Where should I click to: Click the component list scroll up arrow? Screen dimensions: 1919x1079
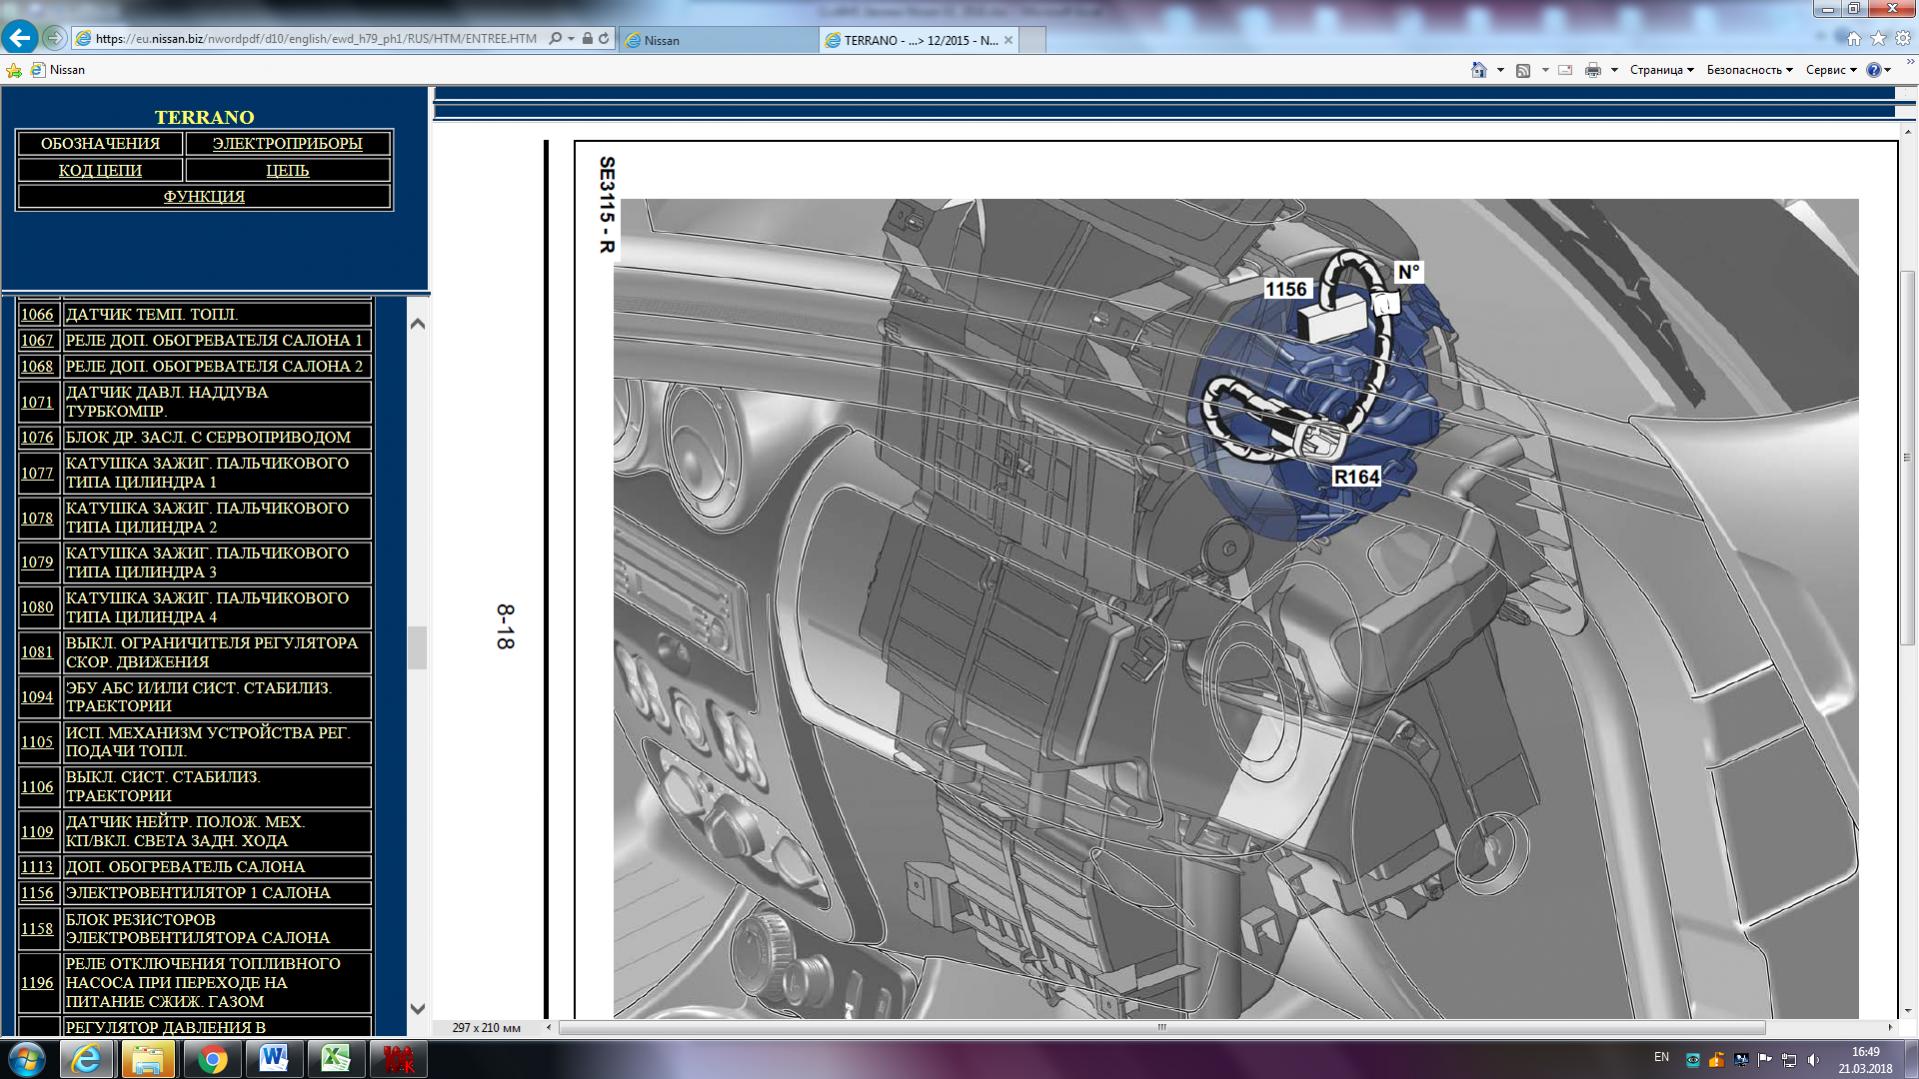click(418, 323)
